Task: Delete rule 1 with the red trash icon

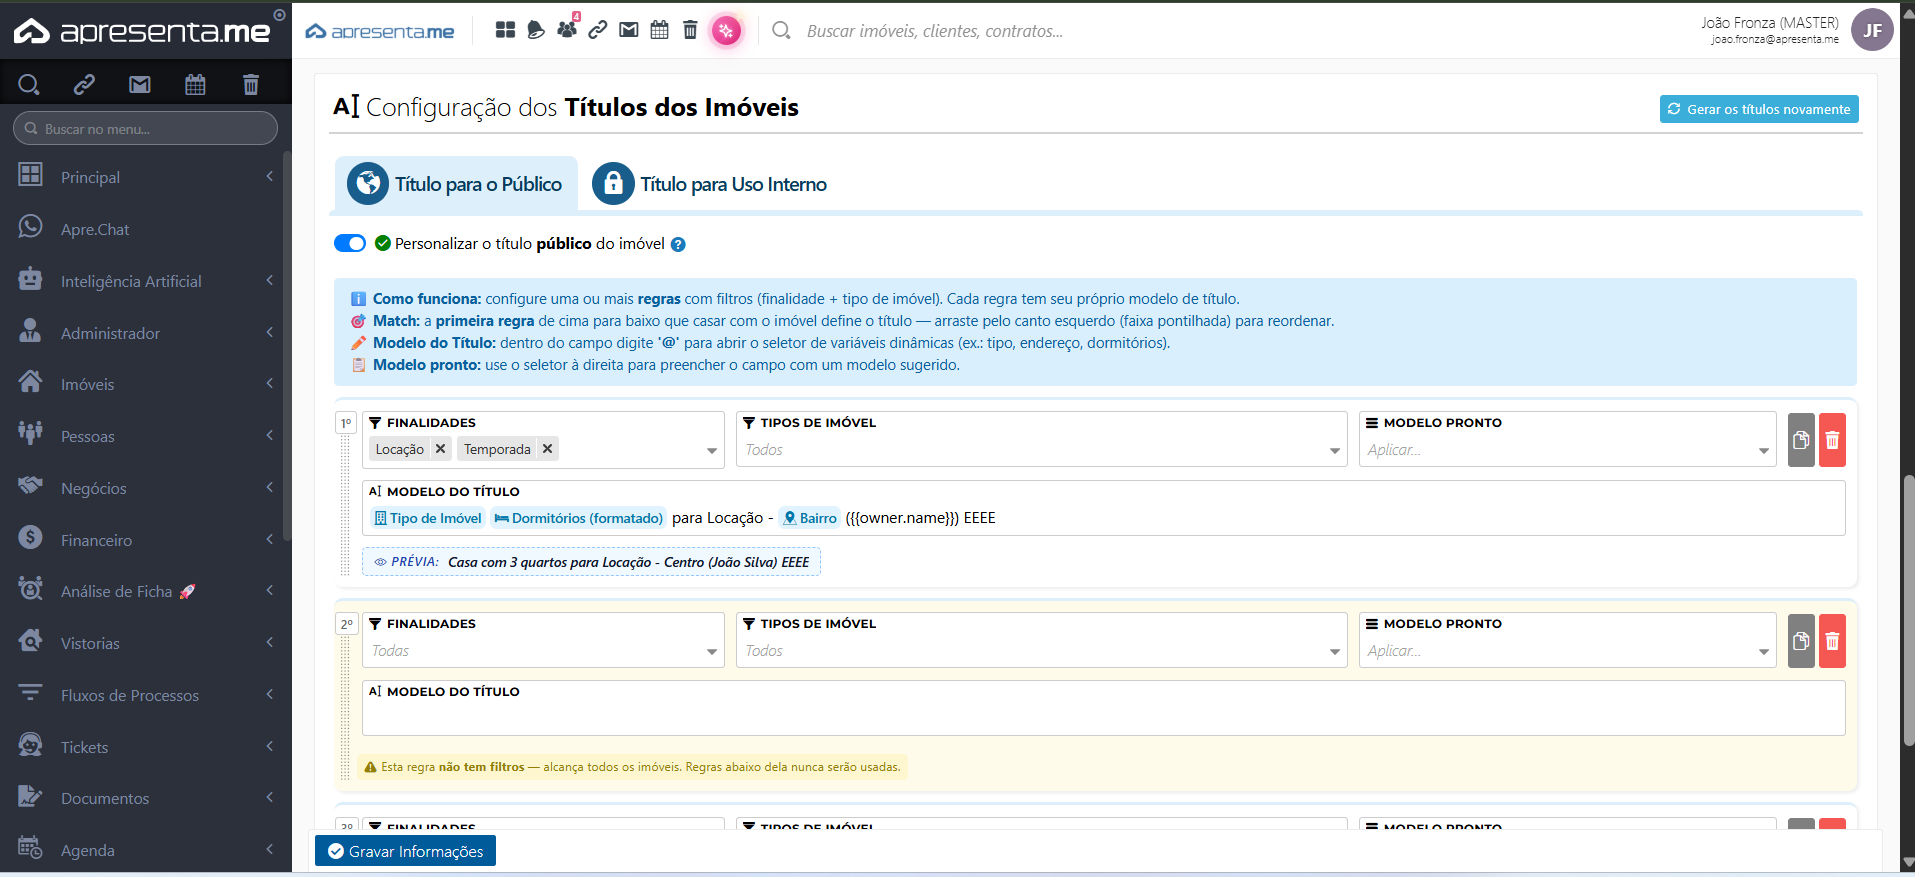Action: 1832,440
